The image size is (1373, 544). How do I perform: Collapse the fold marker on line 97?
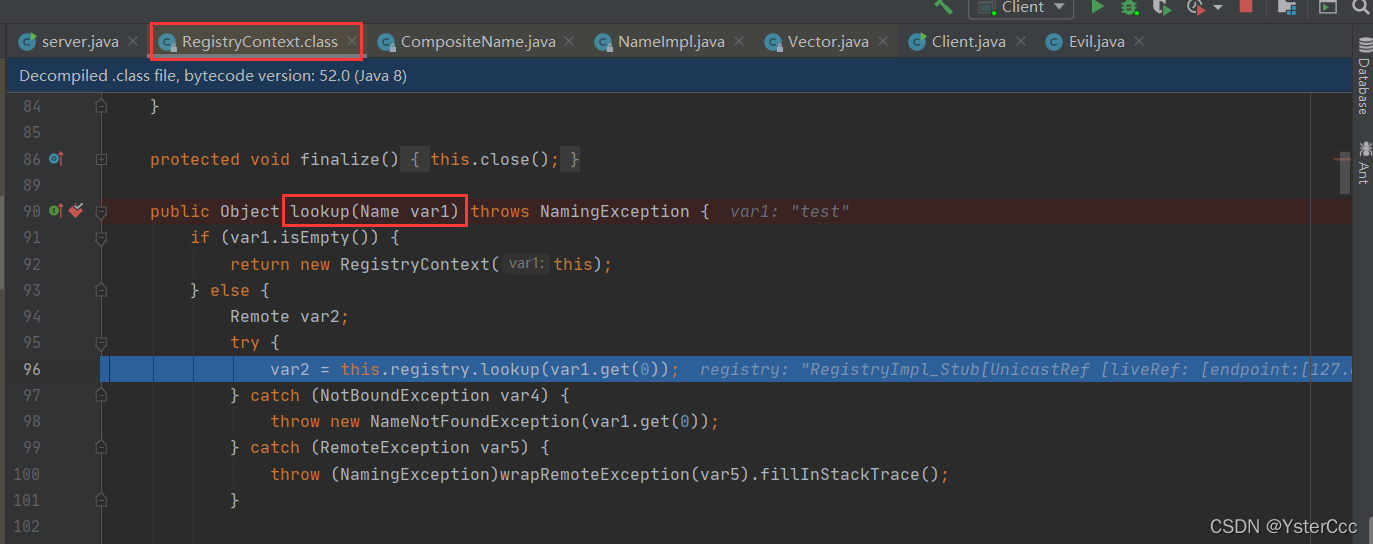click(x=101, y=395)
